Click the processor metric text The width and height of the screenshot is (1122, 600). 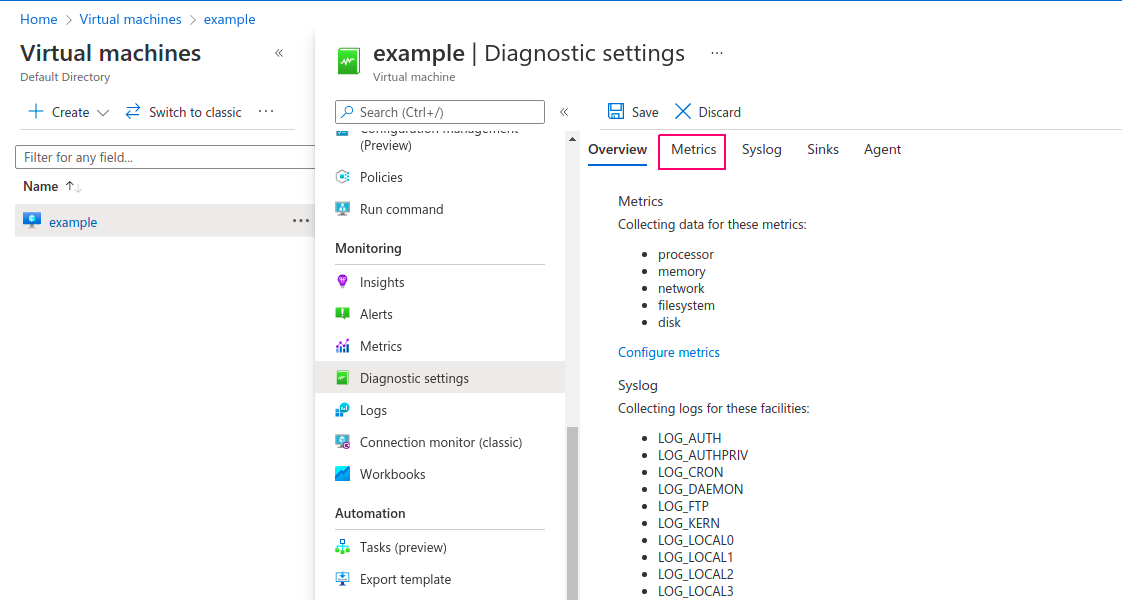point(686,255)
